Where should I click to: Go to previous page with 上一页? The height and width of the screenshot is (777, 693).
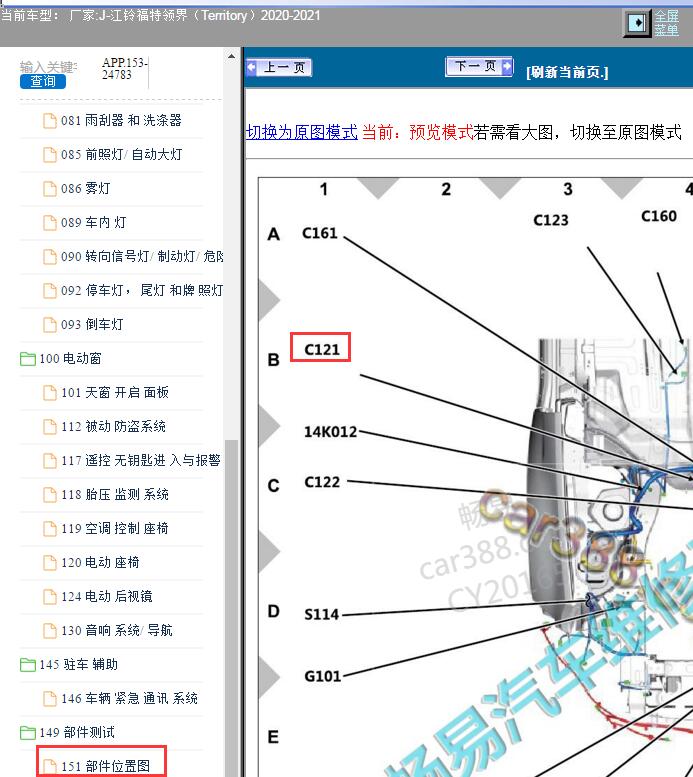coord(279,67)
